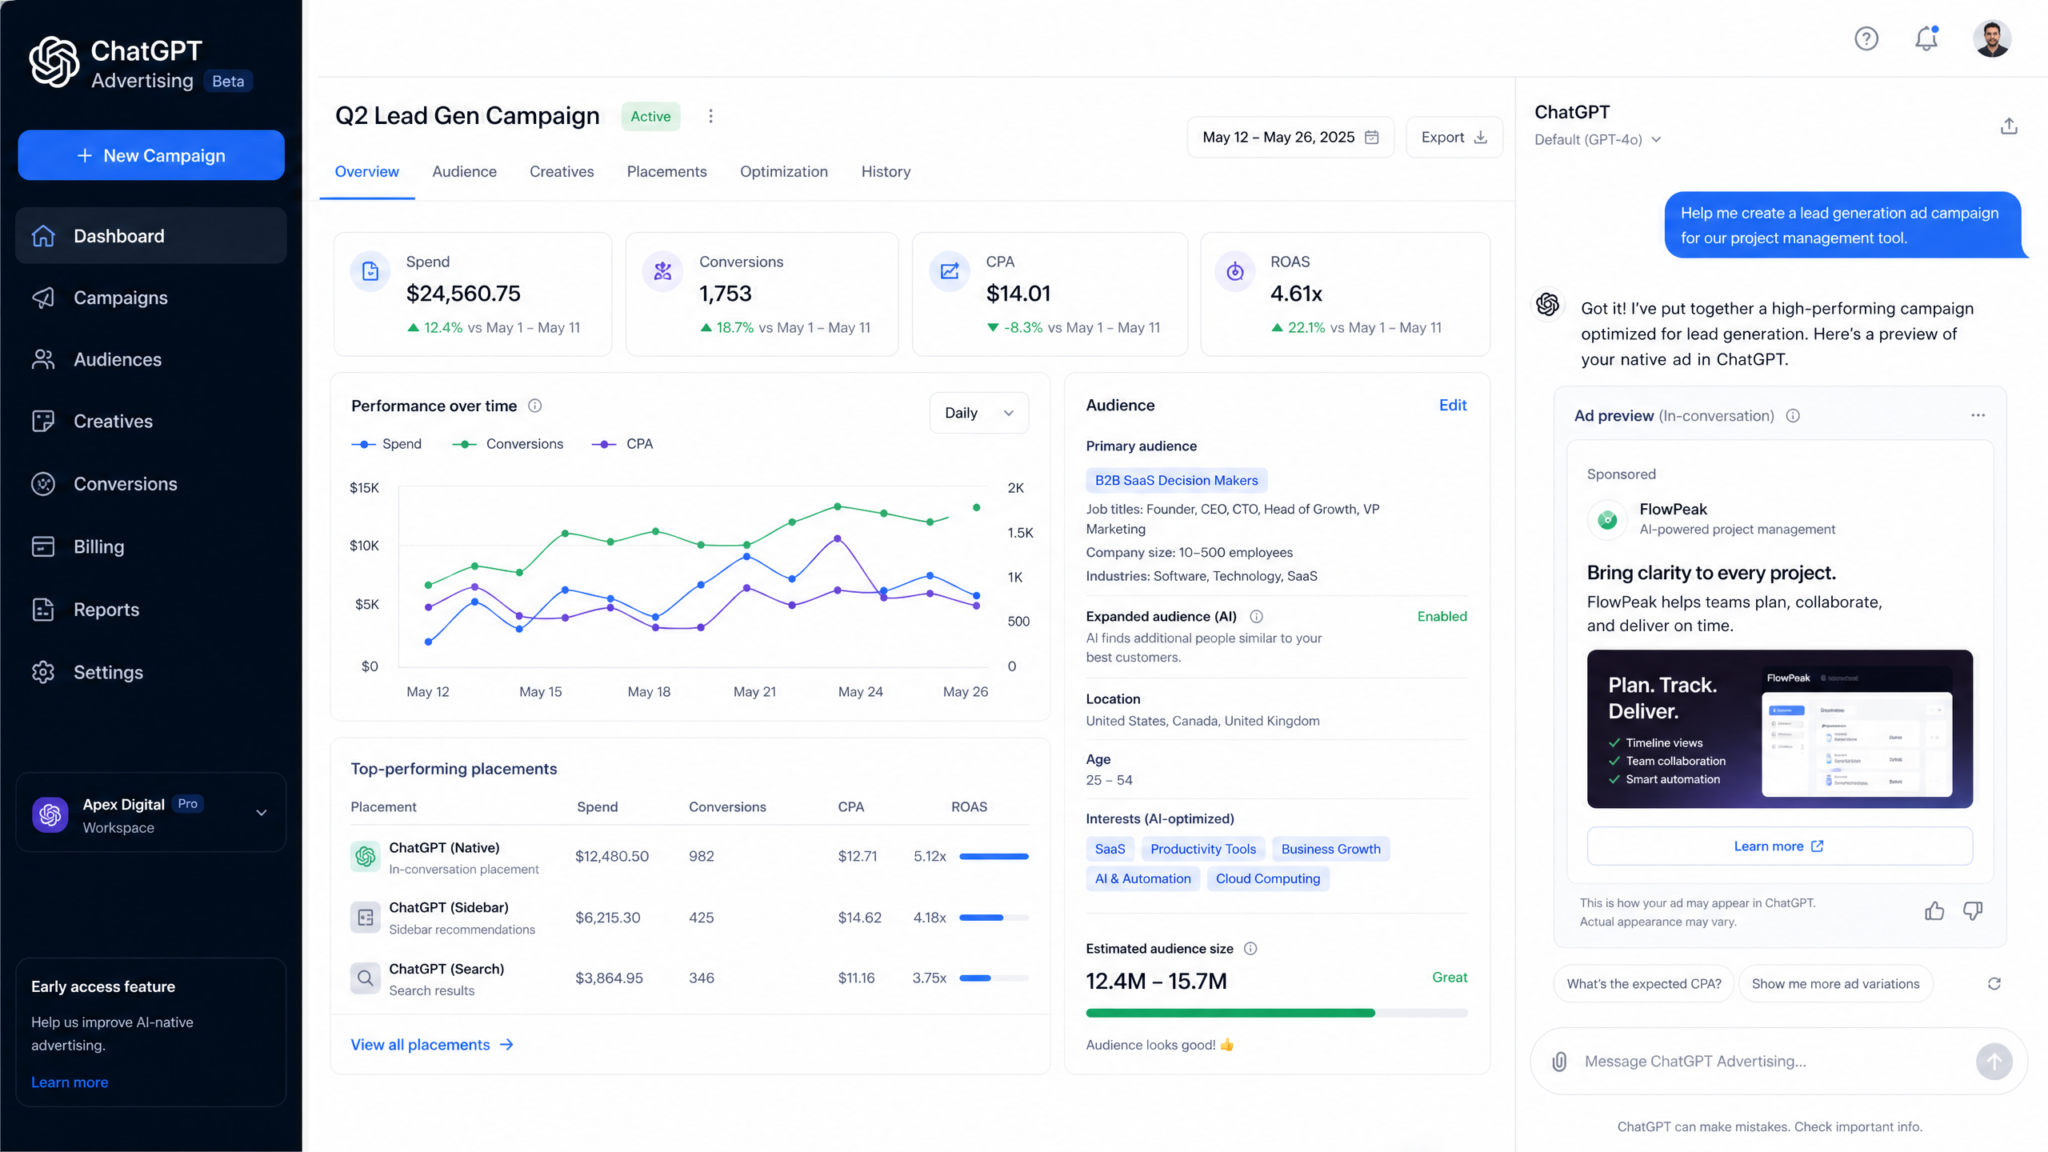The width and height of the screenshot is (2048, 1152).
Task: Open Settings in the sidebar
Action: (151, 673)
